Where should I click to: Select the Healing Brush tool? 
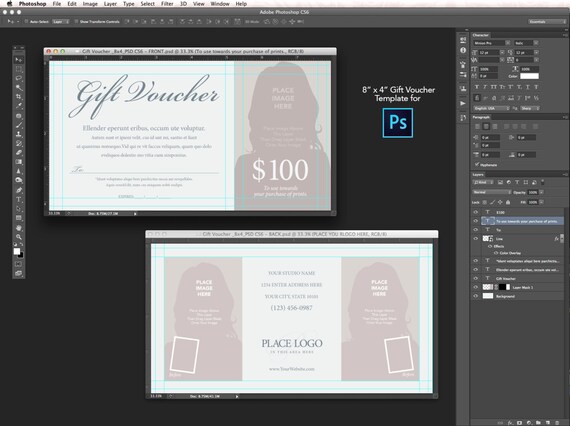click(19, 116)
